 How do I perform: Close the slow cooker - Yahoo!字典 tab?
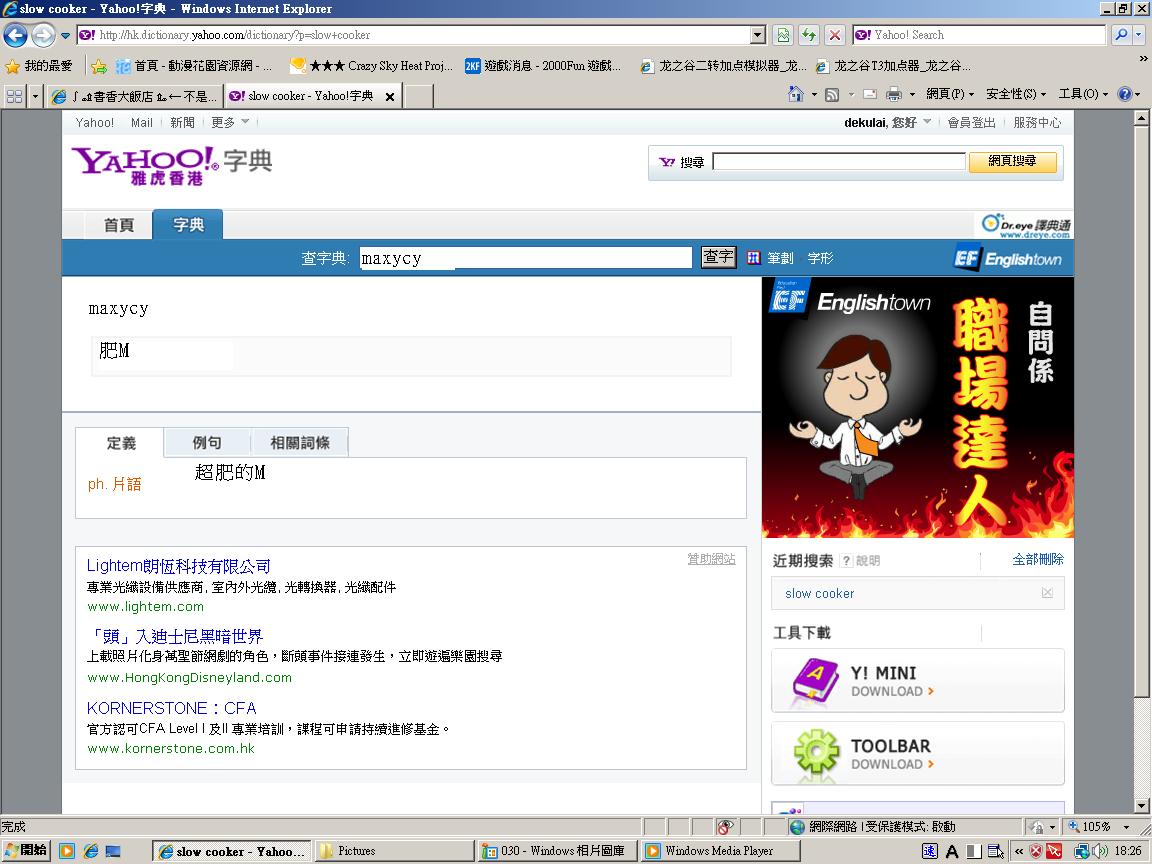point(390,96)
